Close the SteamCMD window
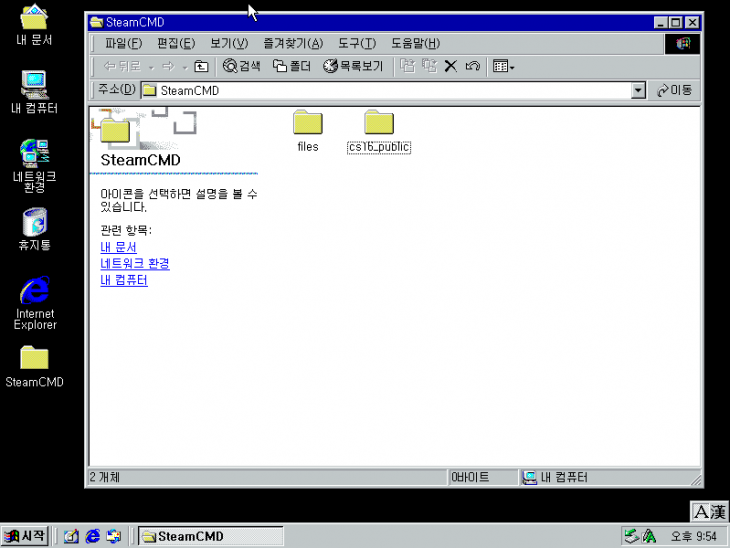Screen dimensions: 730x548 click(692, 22)
